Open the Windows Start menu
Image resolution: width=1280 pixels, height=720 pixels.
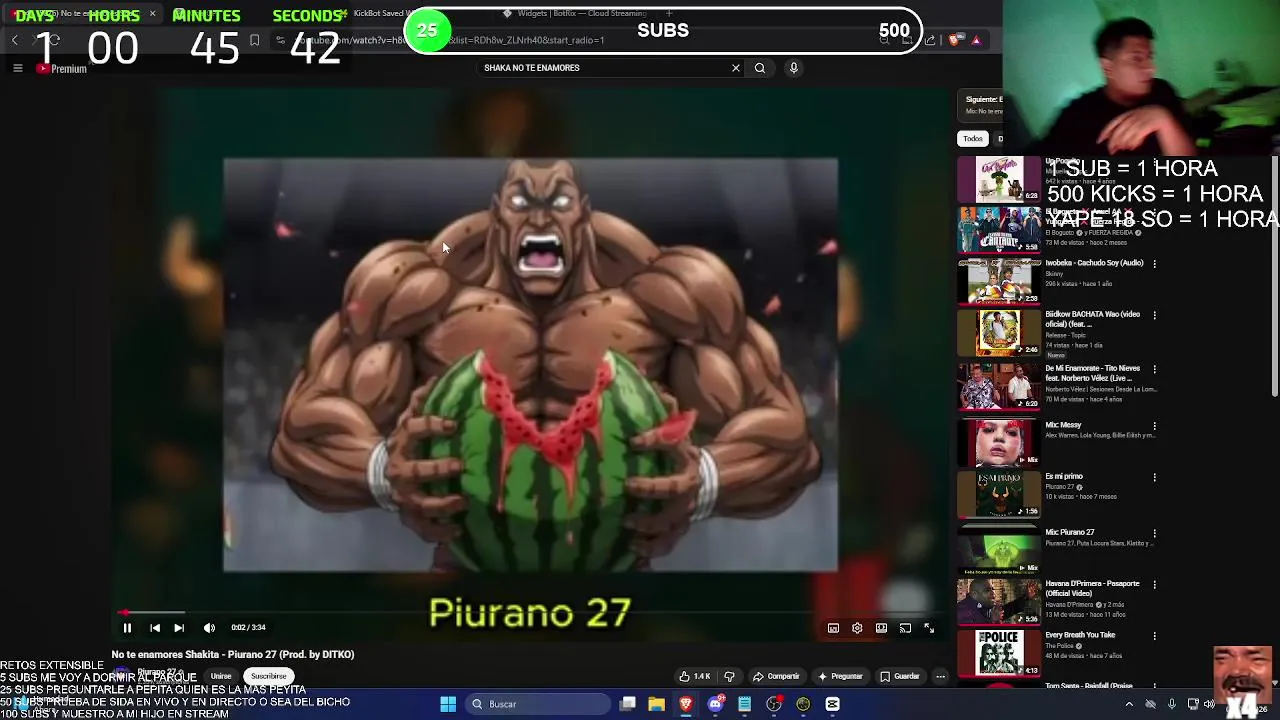click(x=448, y=704)
